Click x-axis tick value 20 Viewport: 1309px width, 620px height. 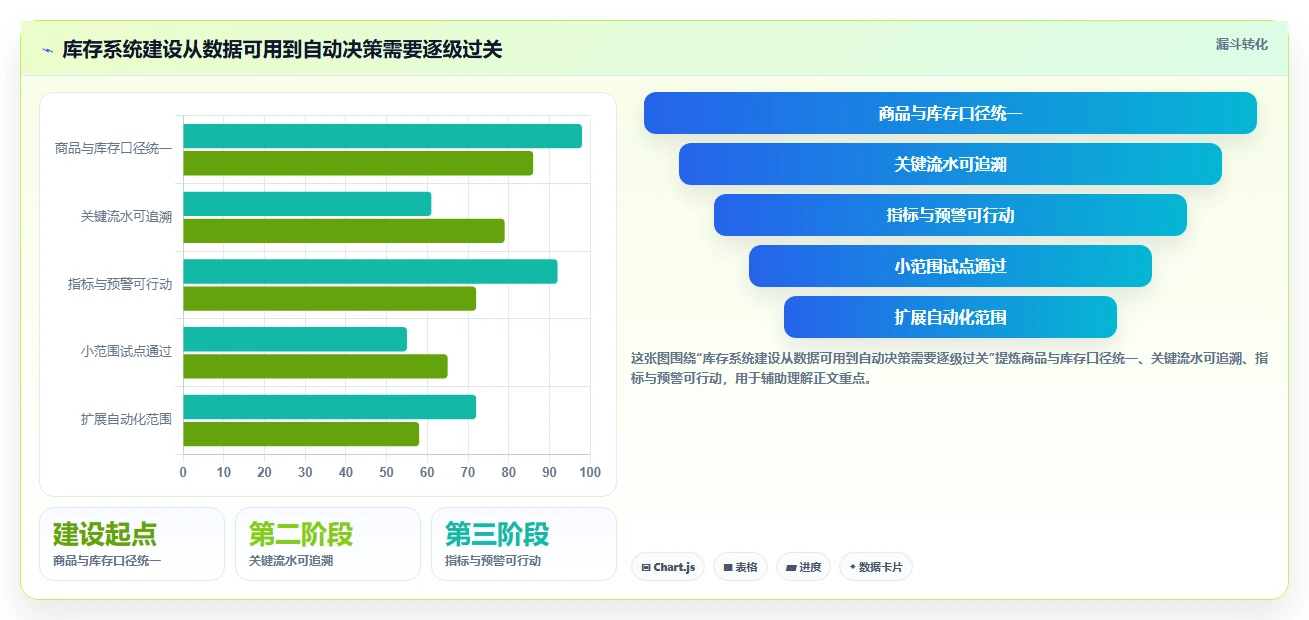click(x=264, y=472)
